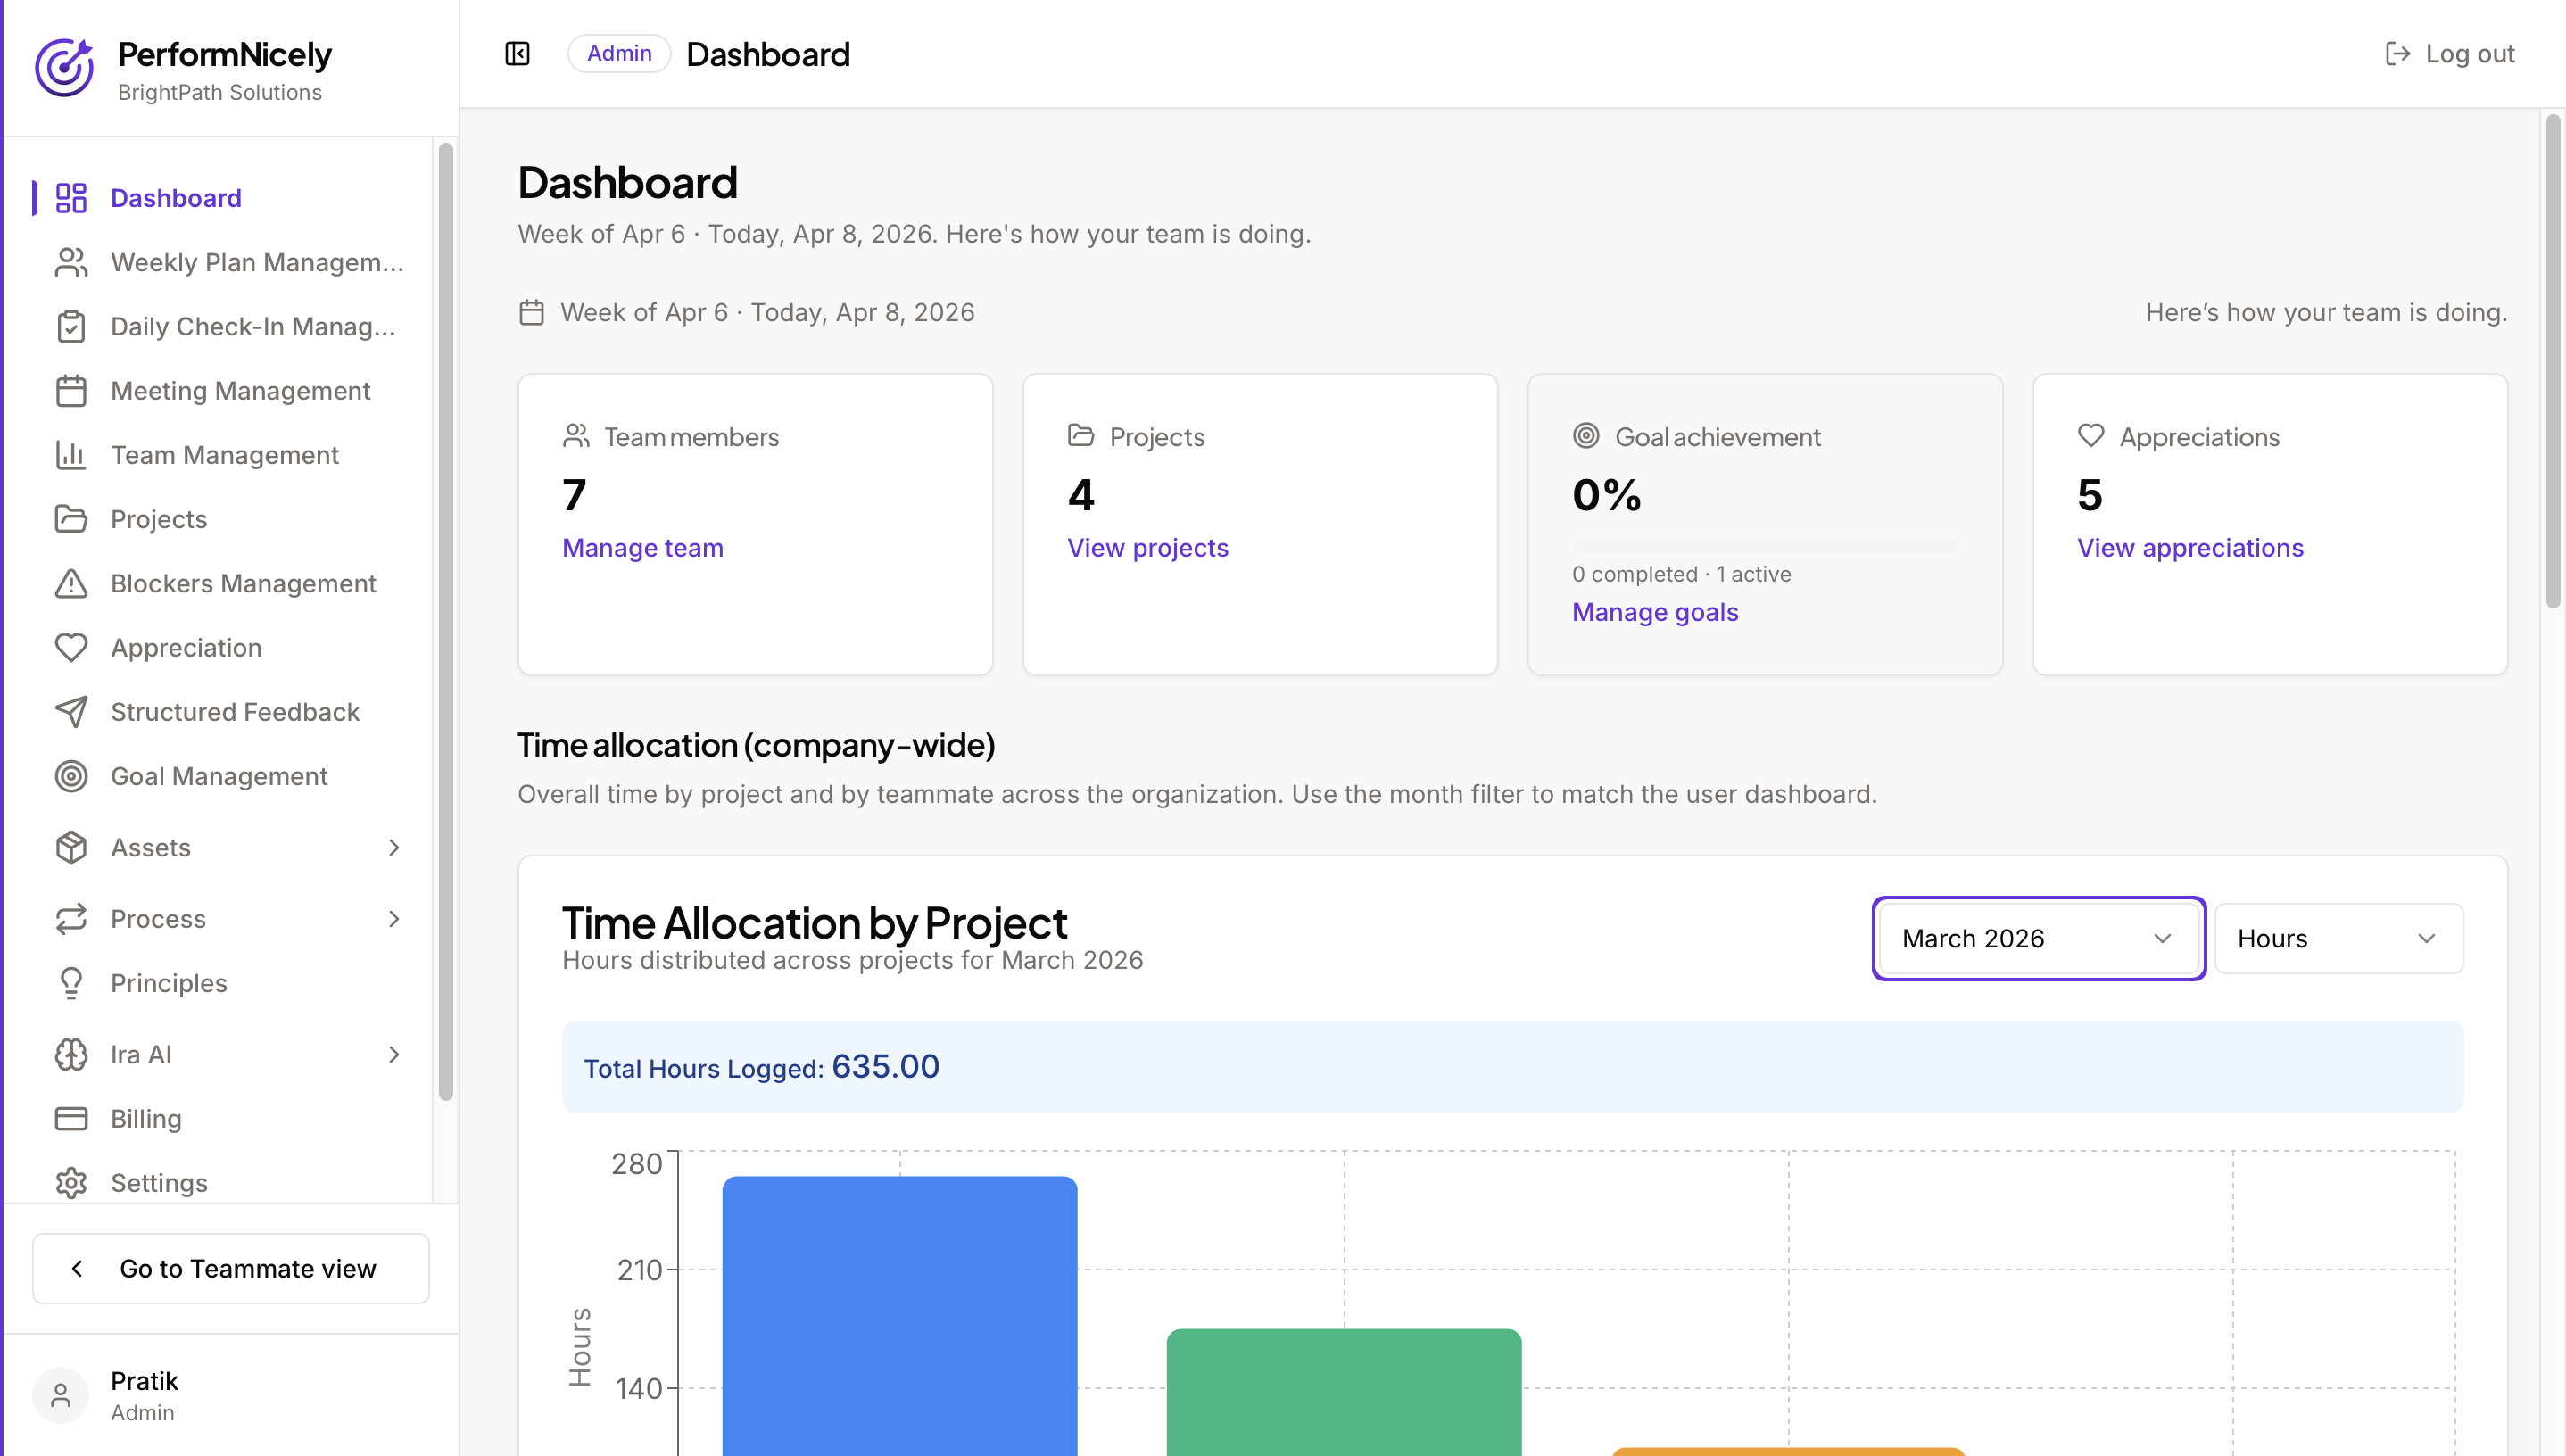Open the March 2026 month dropdown
The height and width of the screenshot is (1456, 2566).
point(2038,938)
